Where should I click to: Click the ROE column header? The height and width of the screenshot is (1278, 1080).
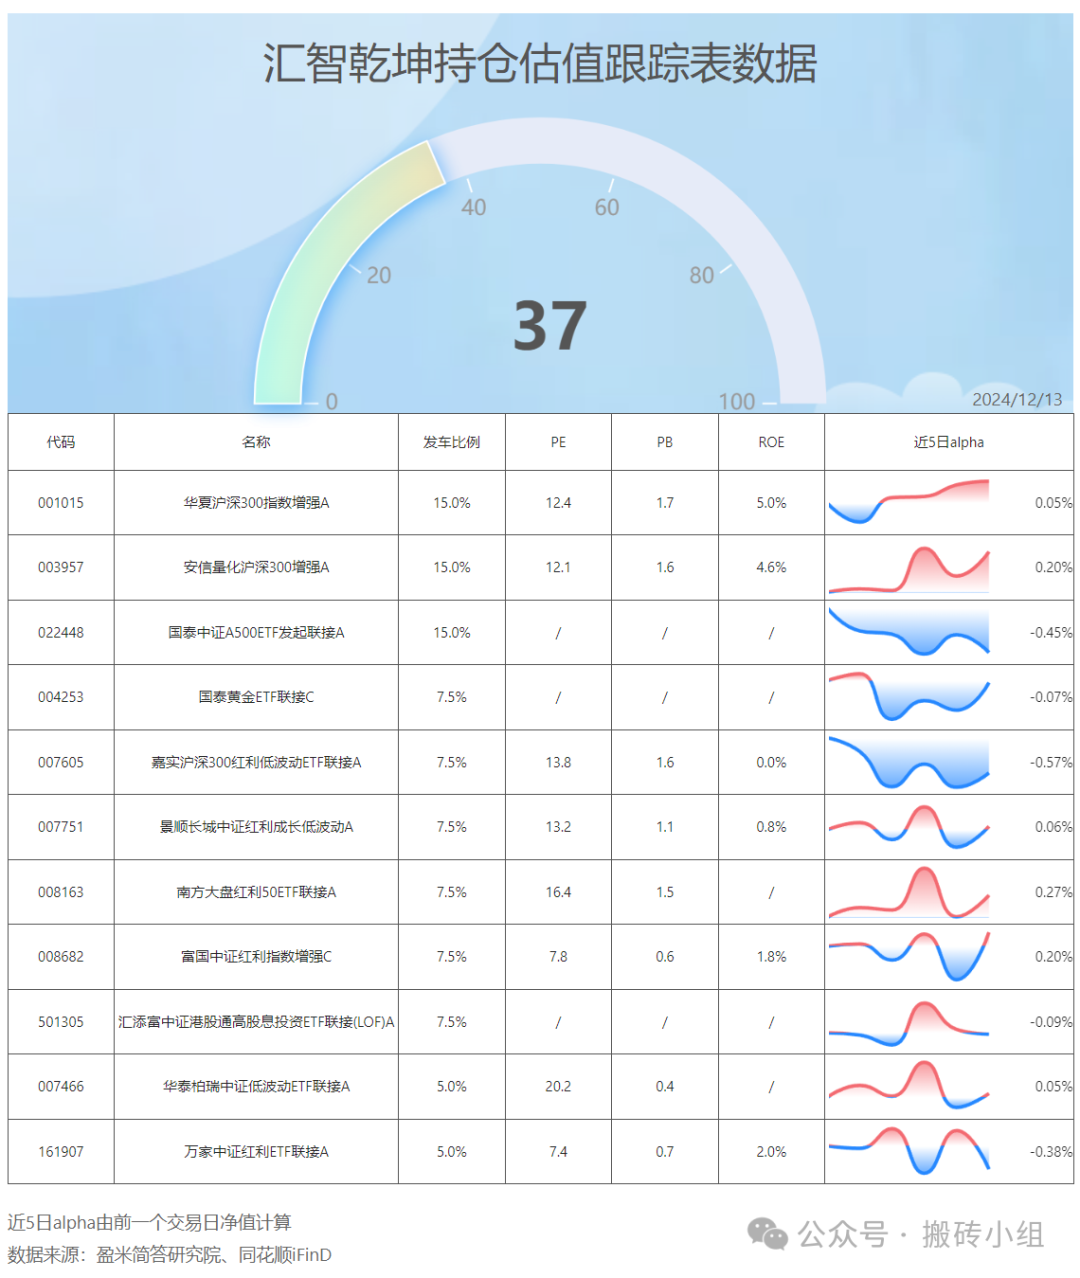tap(771, 442)
